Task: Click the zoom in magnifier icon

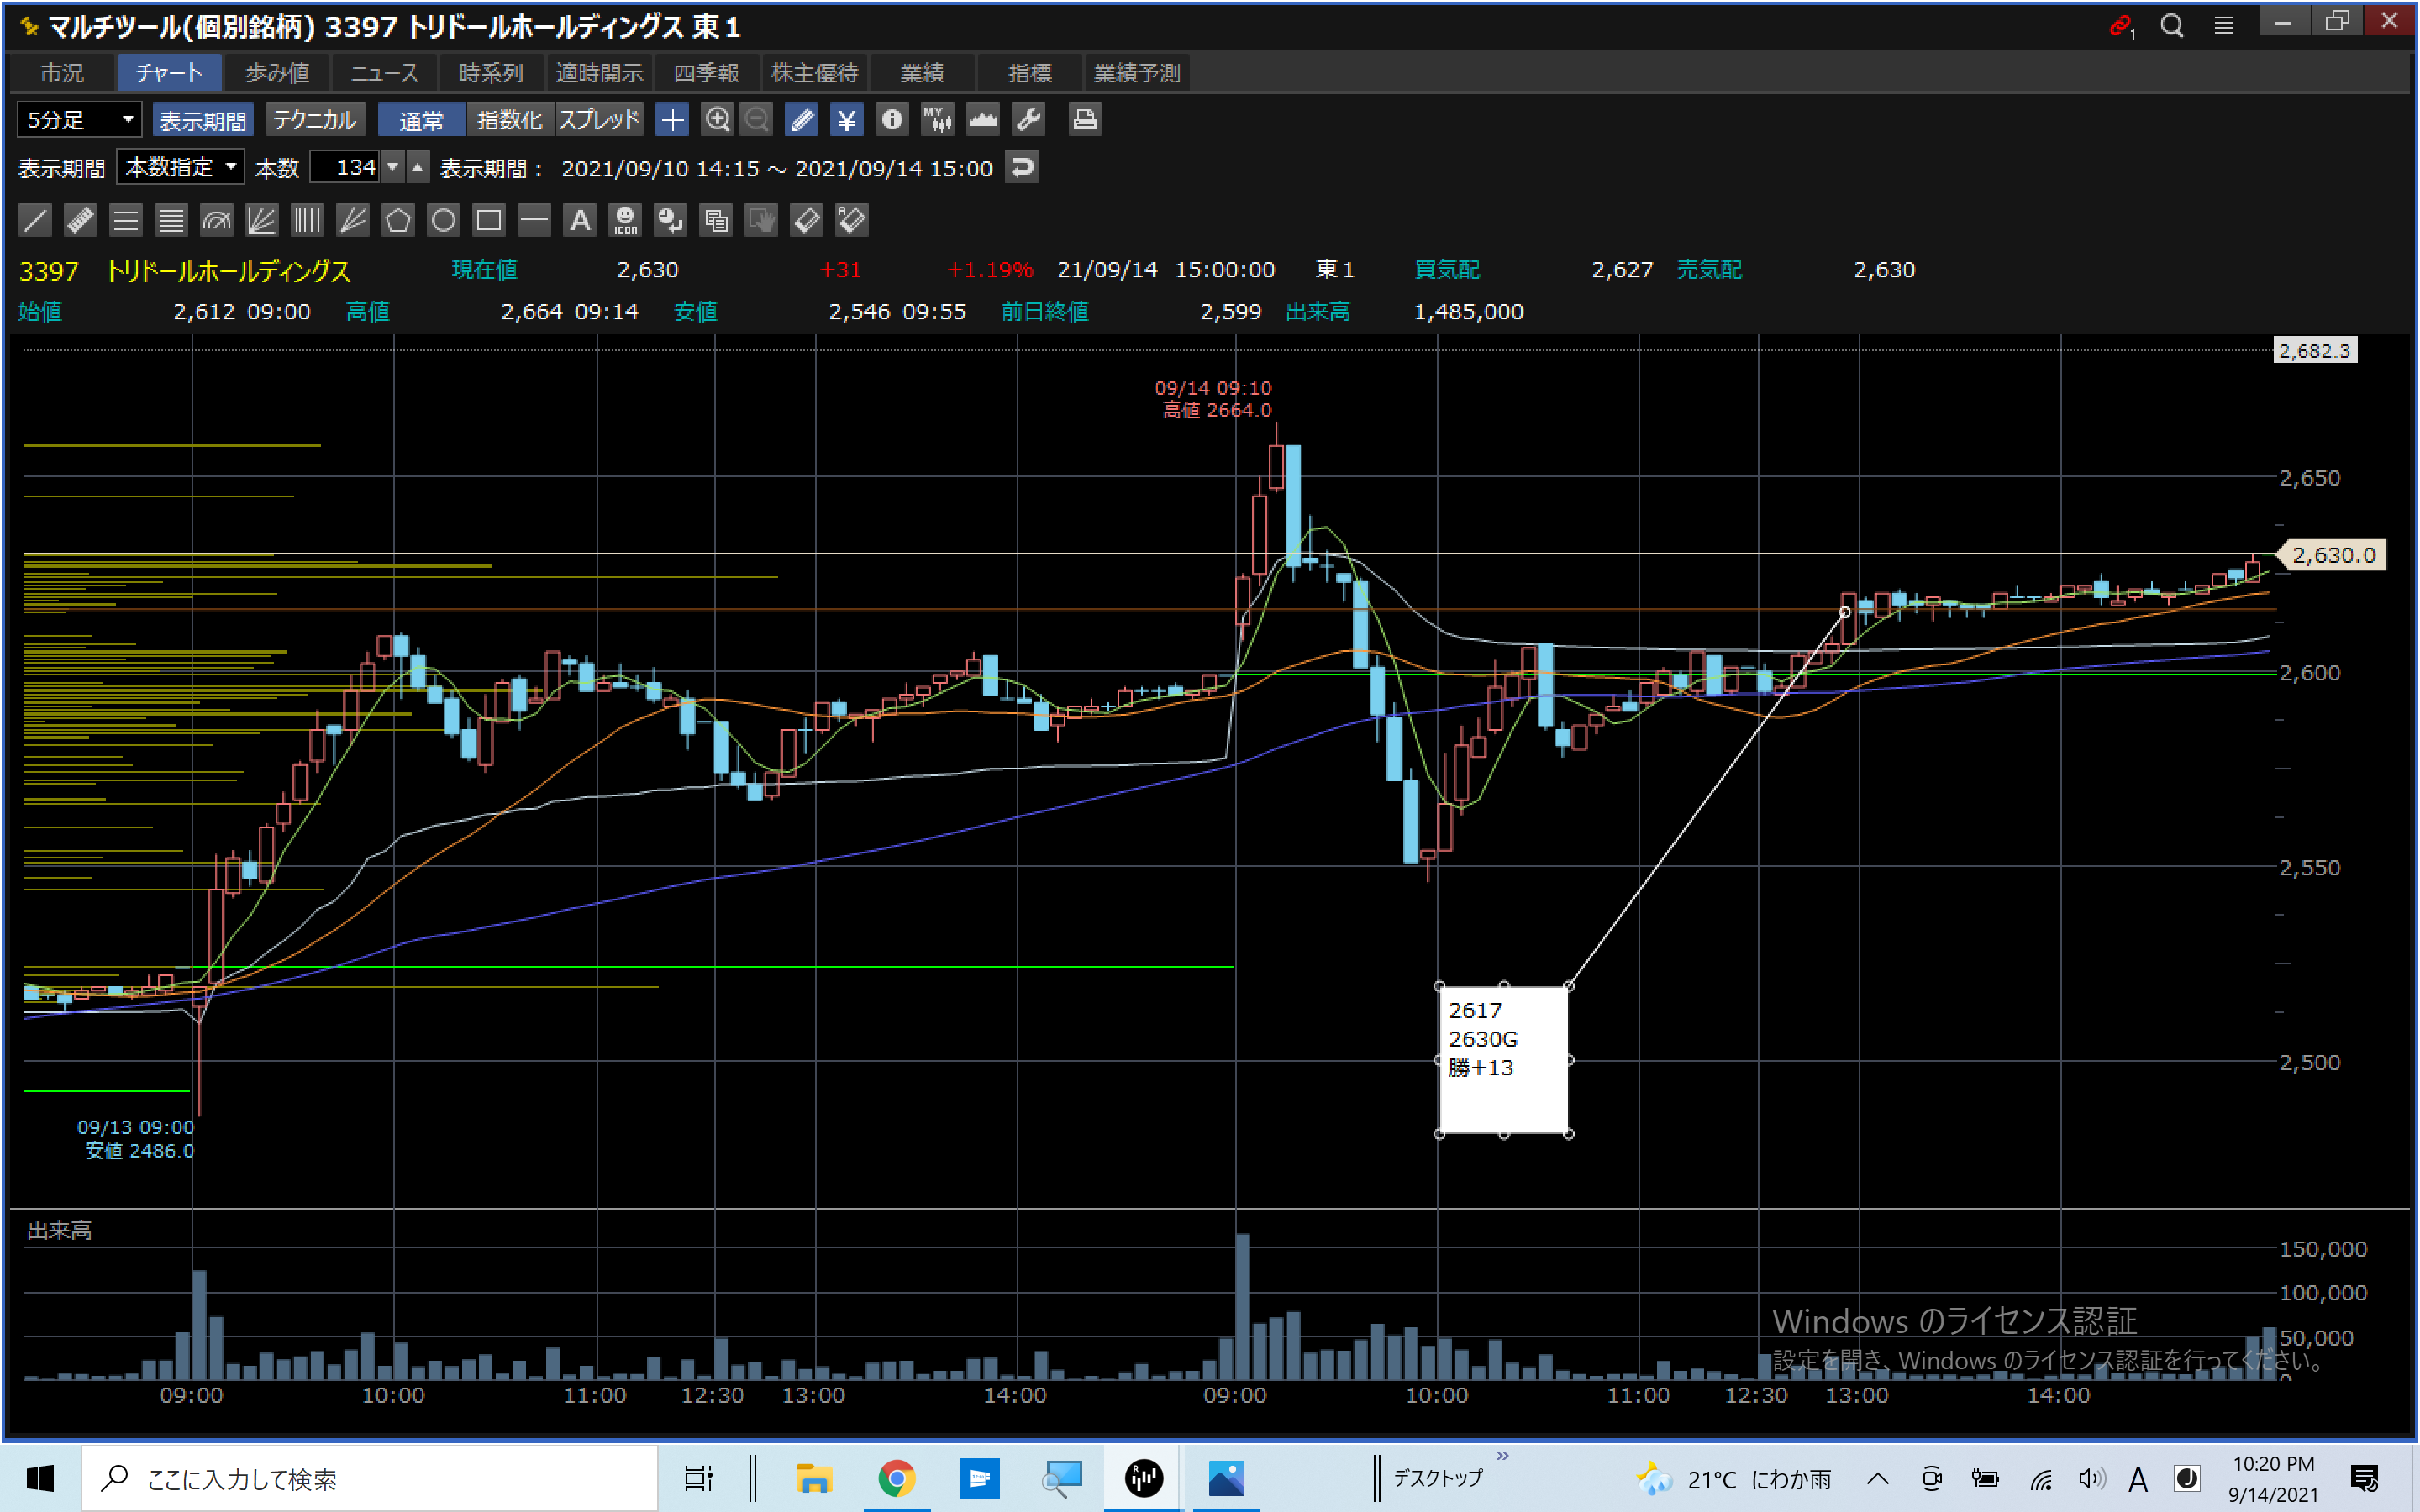Action: pyautogui.click(x=717, y=120)
